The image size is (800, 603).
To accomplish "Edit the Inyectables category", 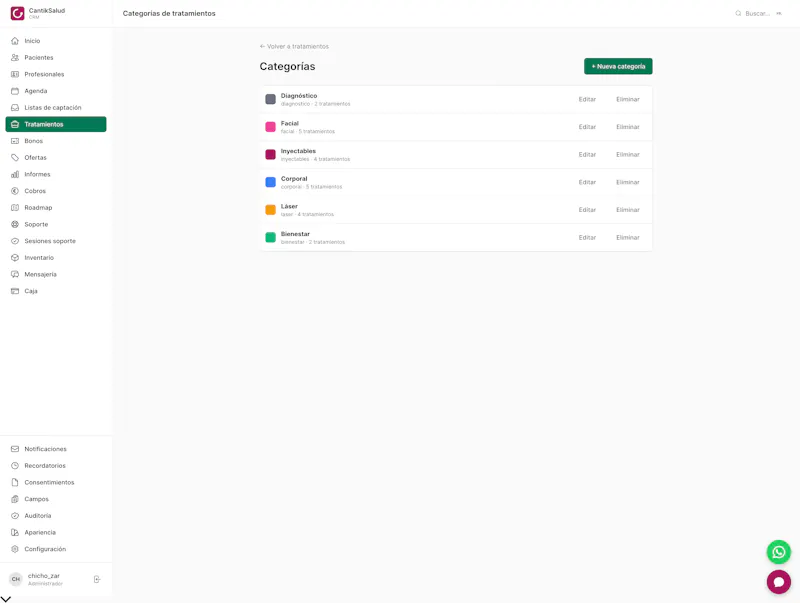I will (x=587, y=155).
